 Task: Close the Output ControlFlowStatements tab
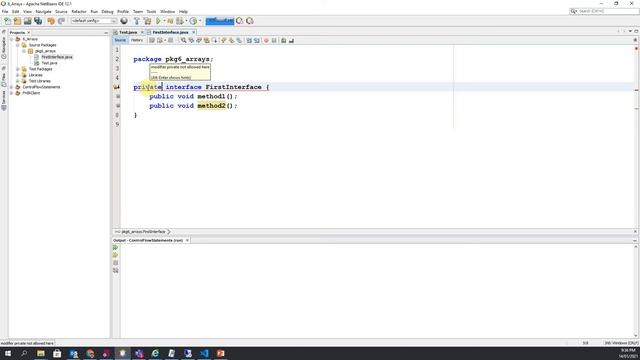187,240
